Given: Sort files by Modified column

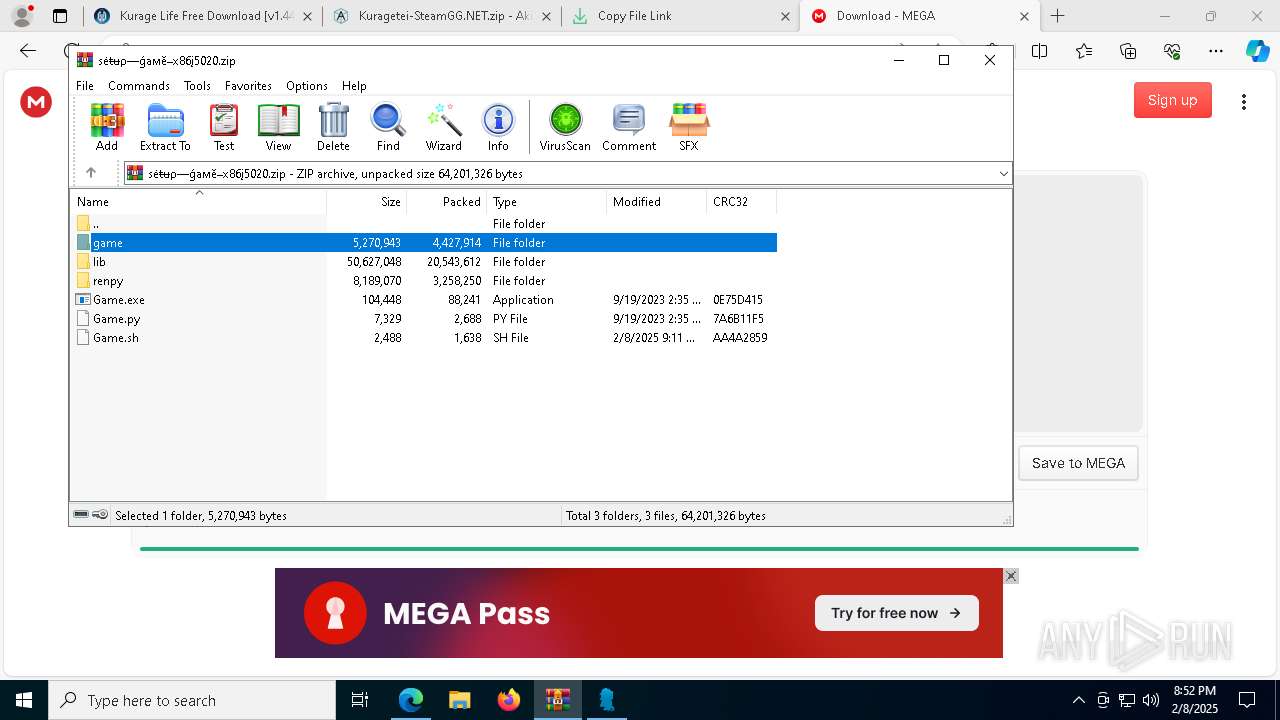Looking at the screenshot, I should tap(657, 202).
